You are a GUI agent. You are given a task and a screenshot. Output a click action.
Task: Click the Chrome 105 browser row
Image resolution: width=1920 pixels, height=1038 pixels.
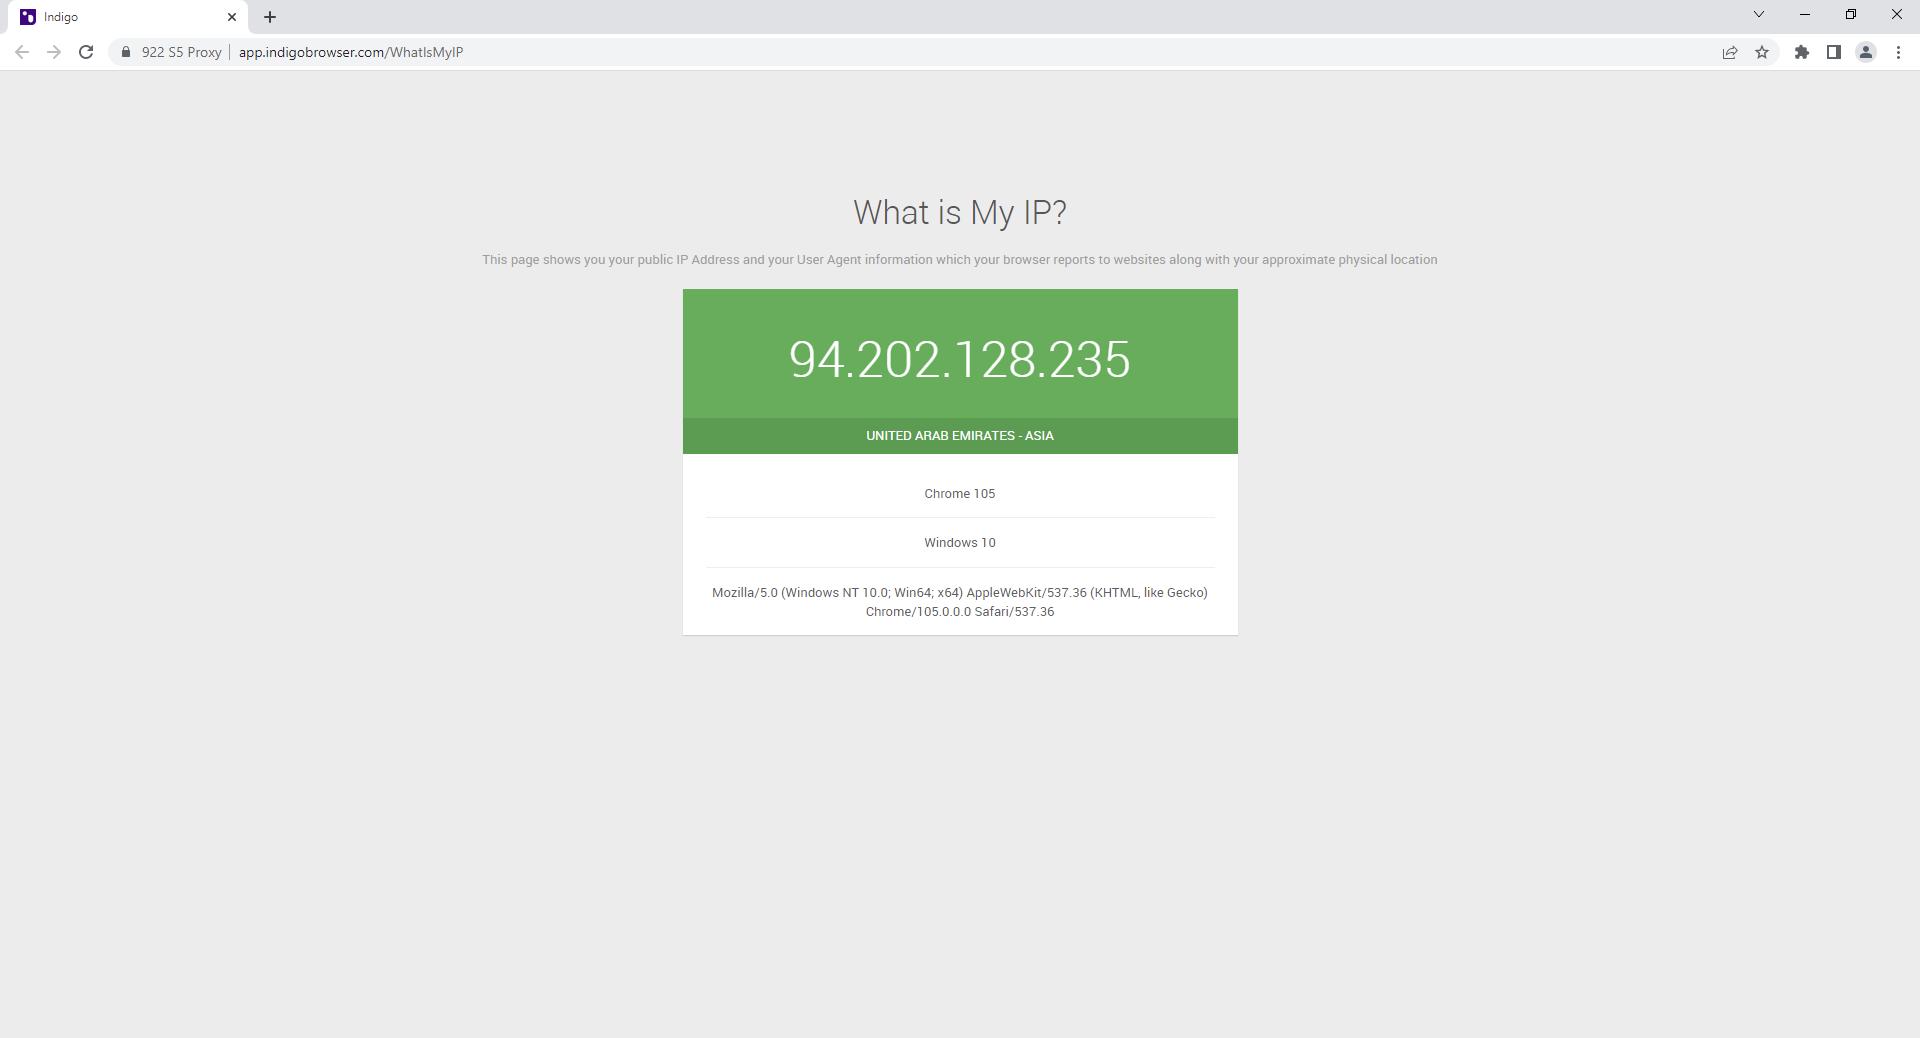click(x=959, y=494)
